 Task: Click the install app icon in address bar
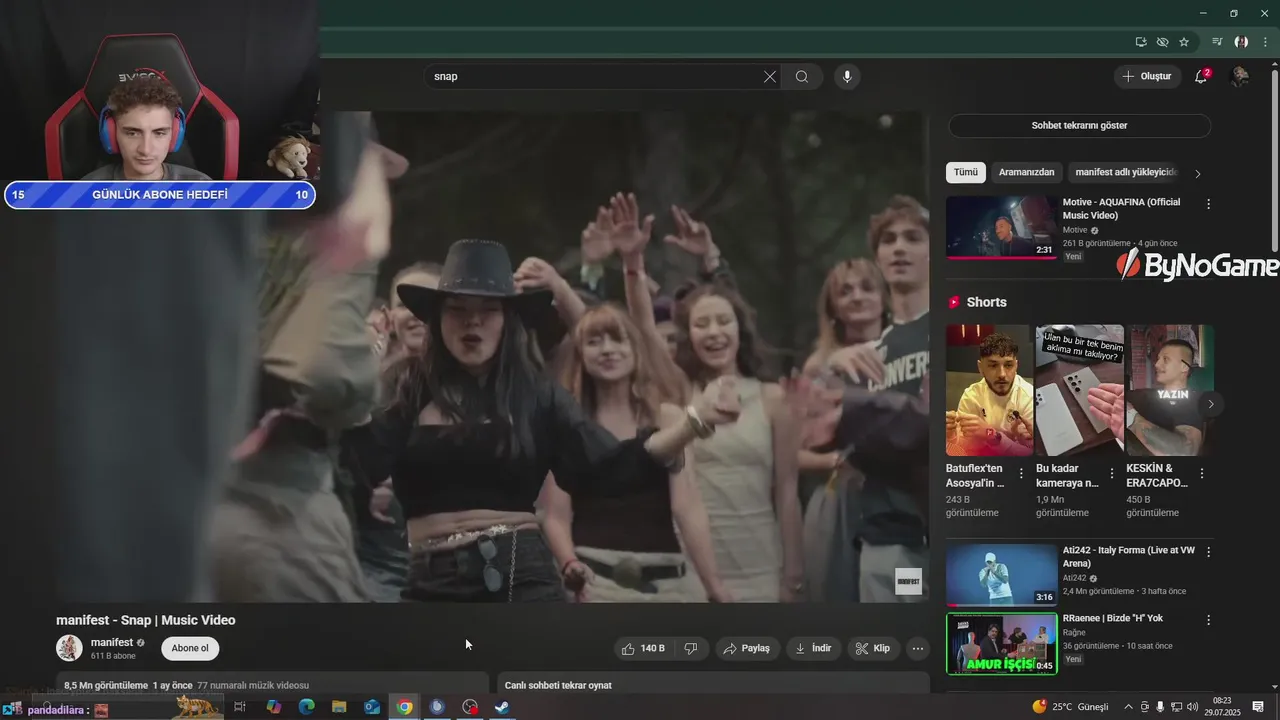1141,42
